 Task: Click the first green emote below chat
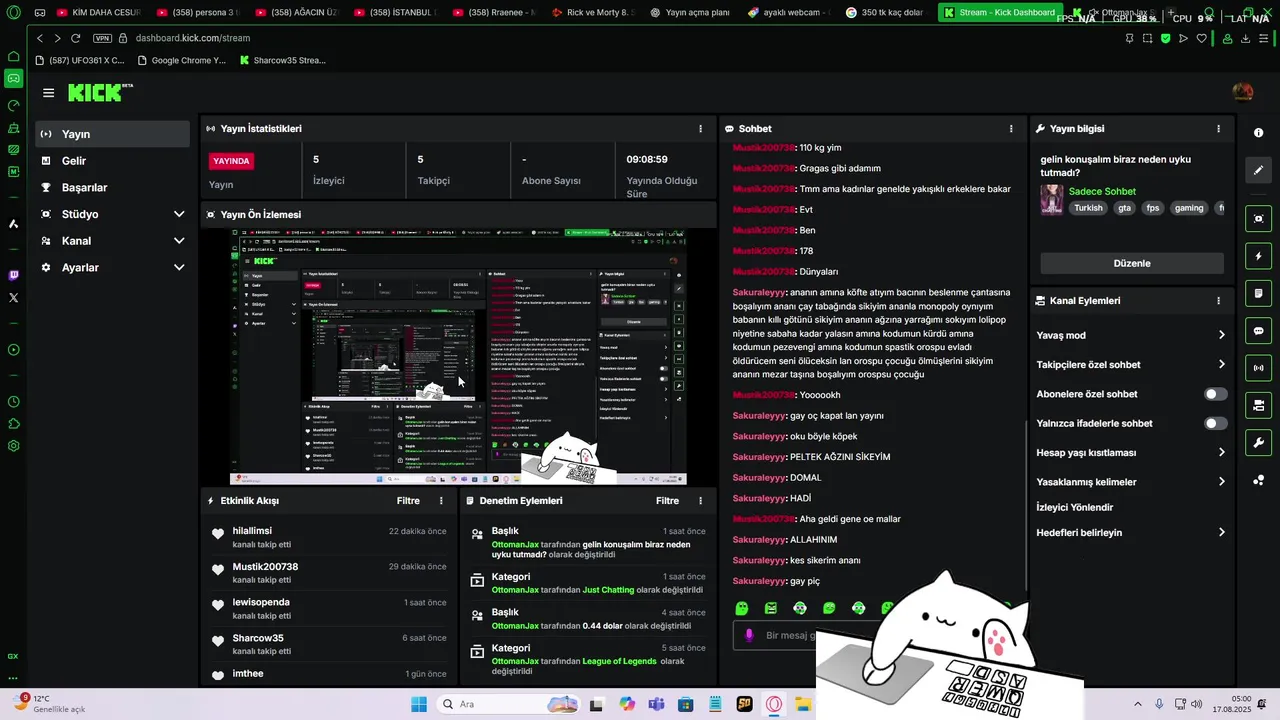pyautogui.click(x=741, y=608)
